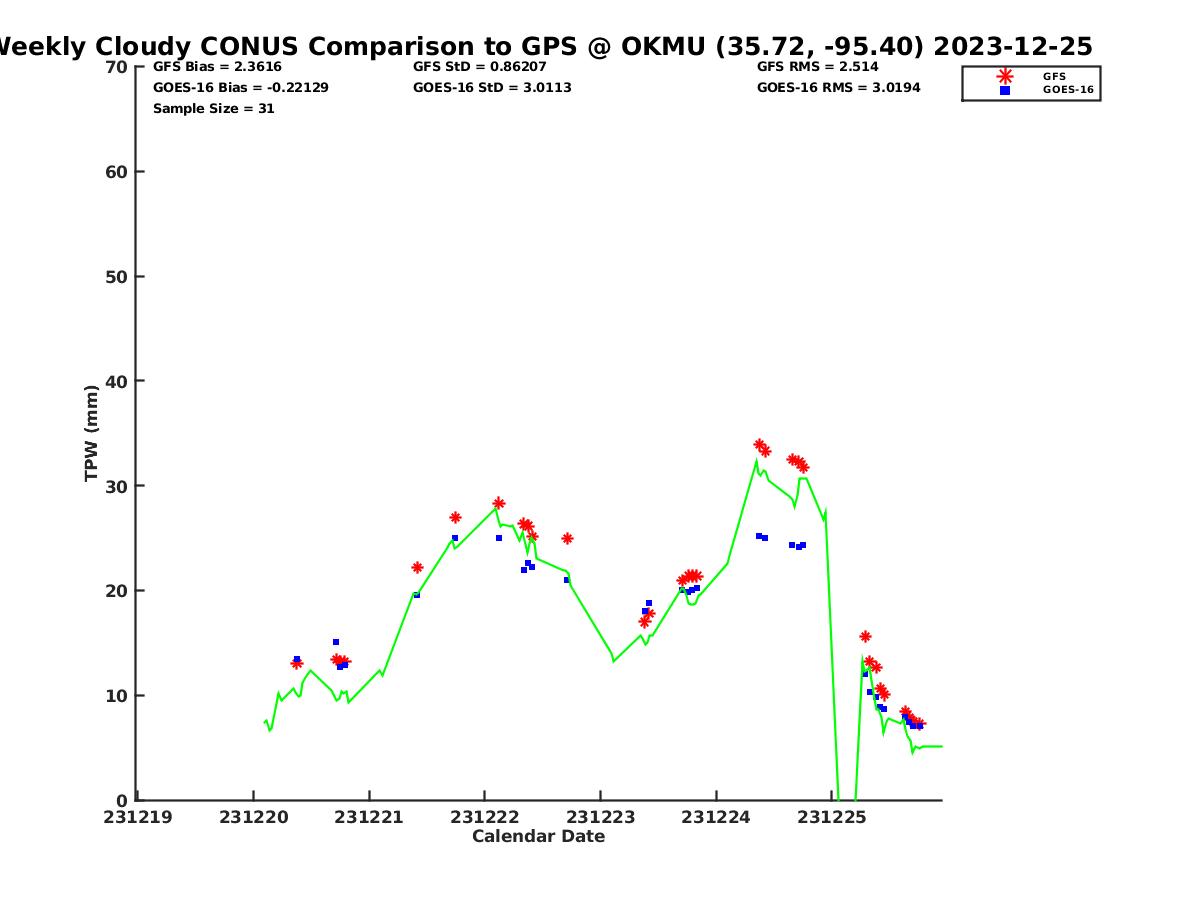The image size is (1200, 900).
Task: Click the 'GFS RMS = 2.514' statistic
Action: point(817,67)
